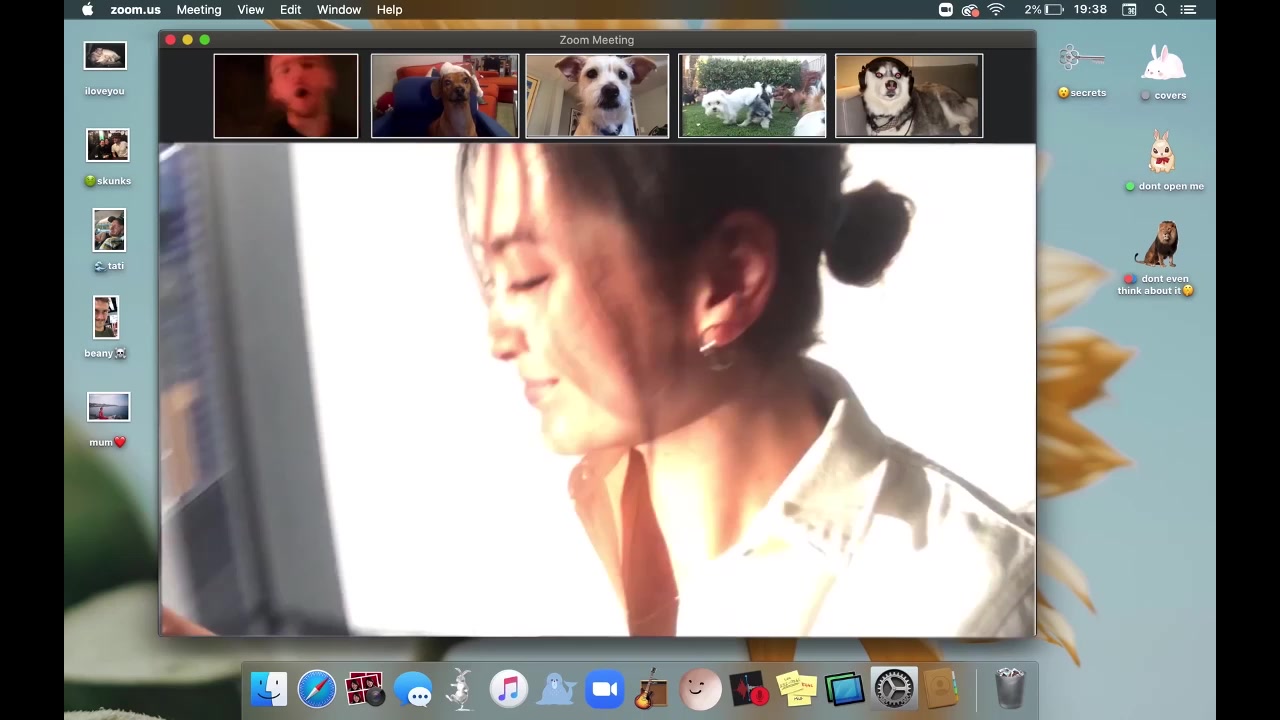Open the Meeting menu
Screen dimensions: 1280x720
[198, 10]
